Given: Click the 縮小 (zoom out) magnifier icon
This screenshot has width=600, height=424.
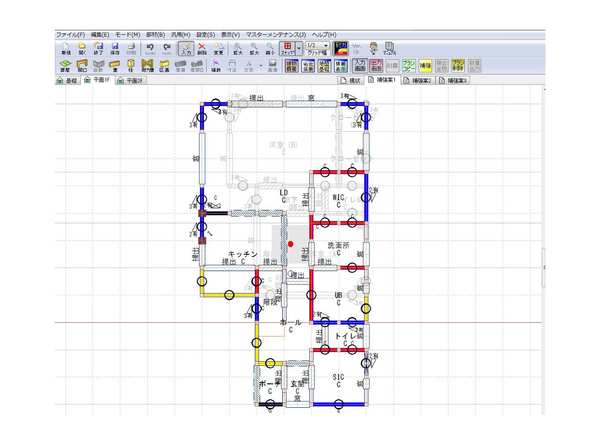Looking at the screenshot, I should (x=270, y=49).
